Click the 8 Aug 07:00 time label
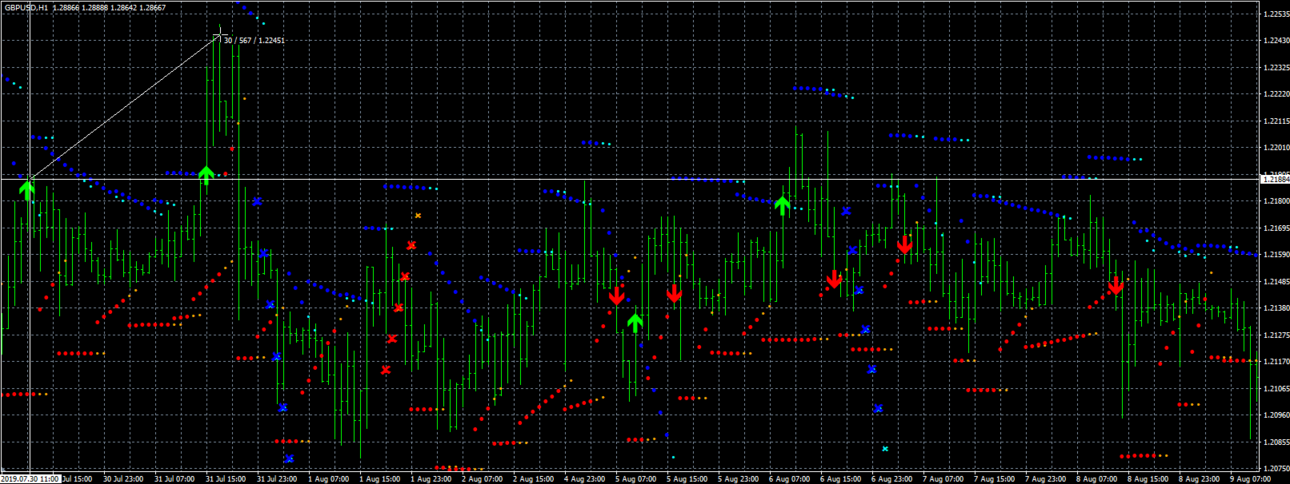The width and height of the screenshot is (1290, 484). tap(1096, 479)
